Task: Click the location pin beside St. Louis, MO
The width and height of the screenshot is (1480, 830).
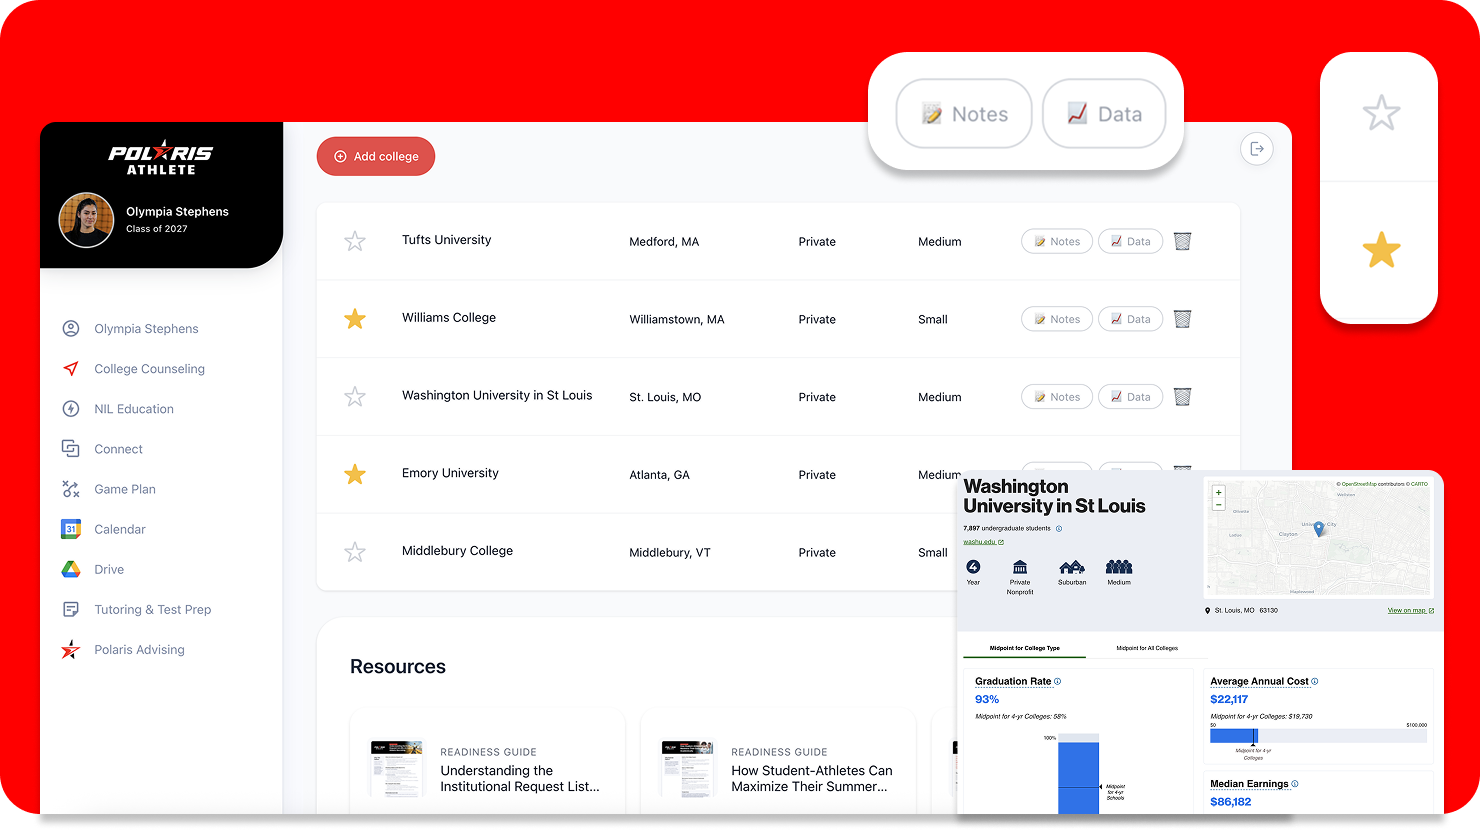Action: point(1208,610)
